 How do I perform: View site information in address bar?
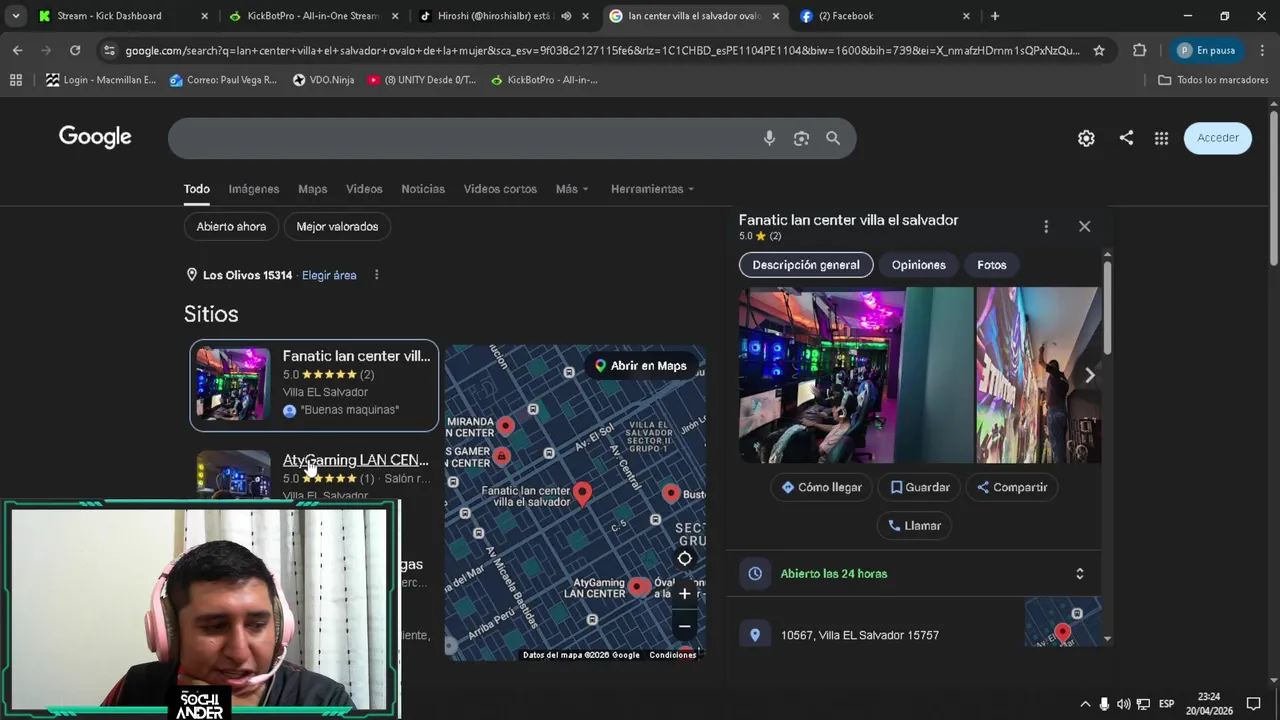[109, 50]
